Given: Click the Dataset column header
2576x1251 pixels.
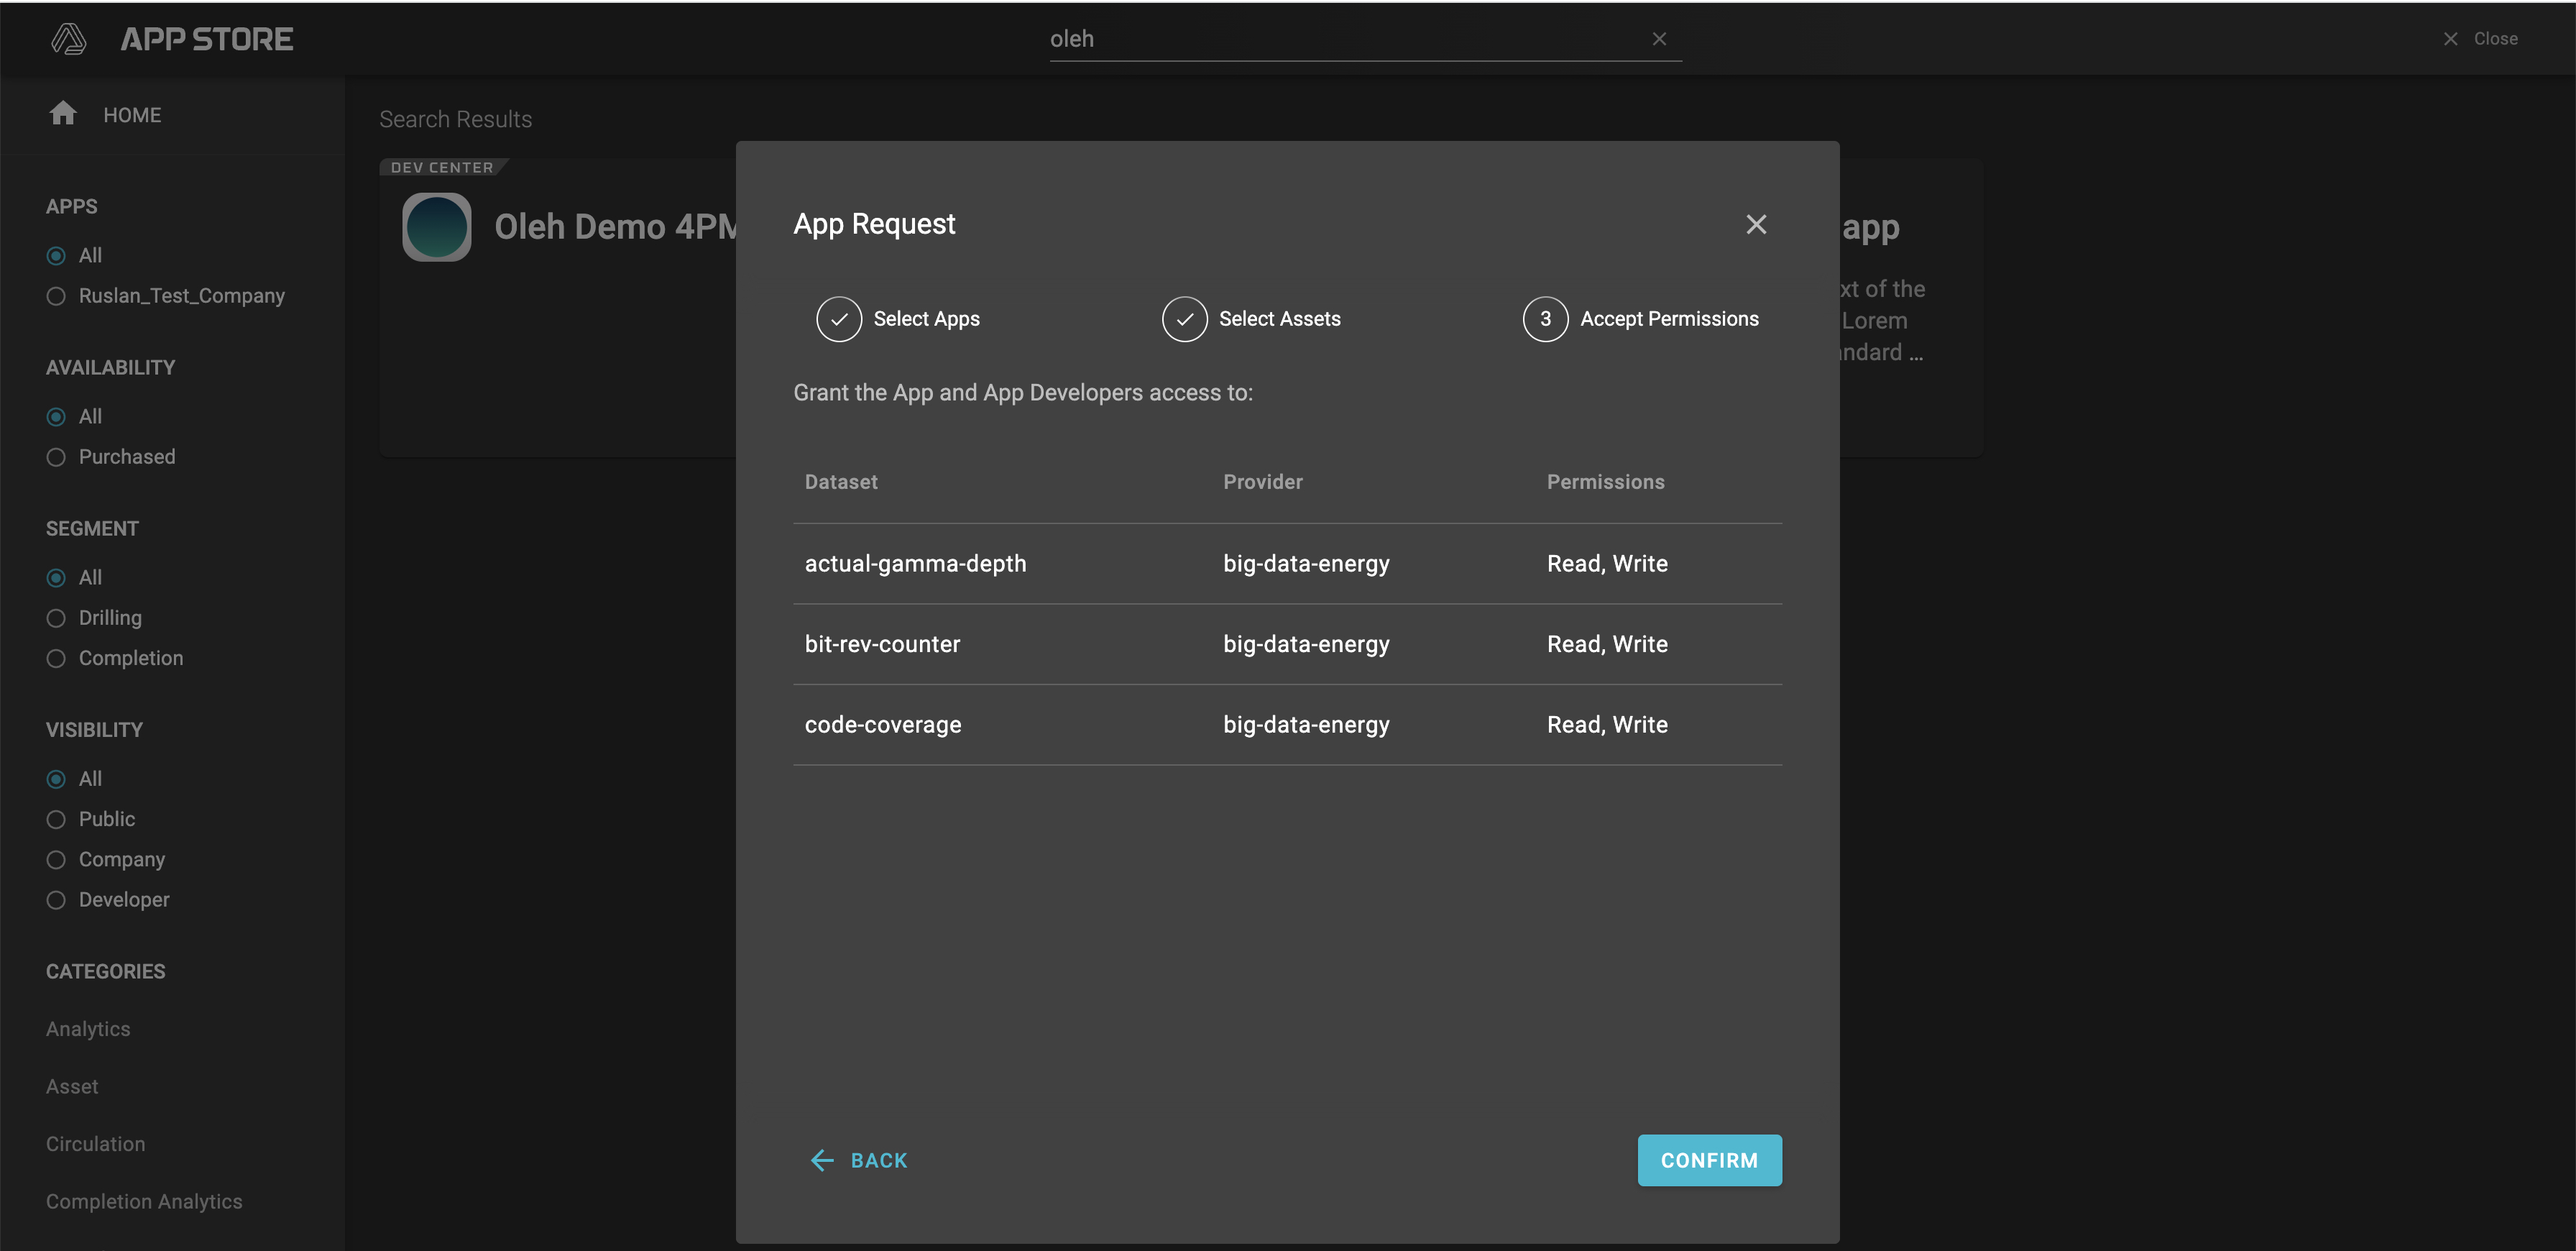Looking at the screenshot, I should (x=841, y=482).
